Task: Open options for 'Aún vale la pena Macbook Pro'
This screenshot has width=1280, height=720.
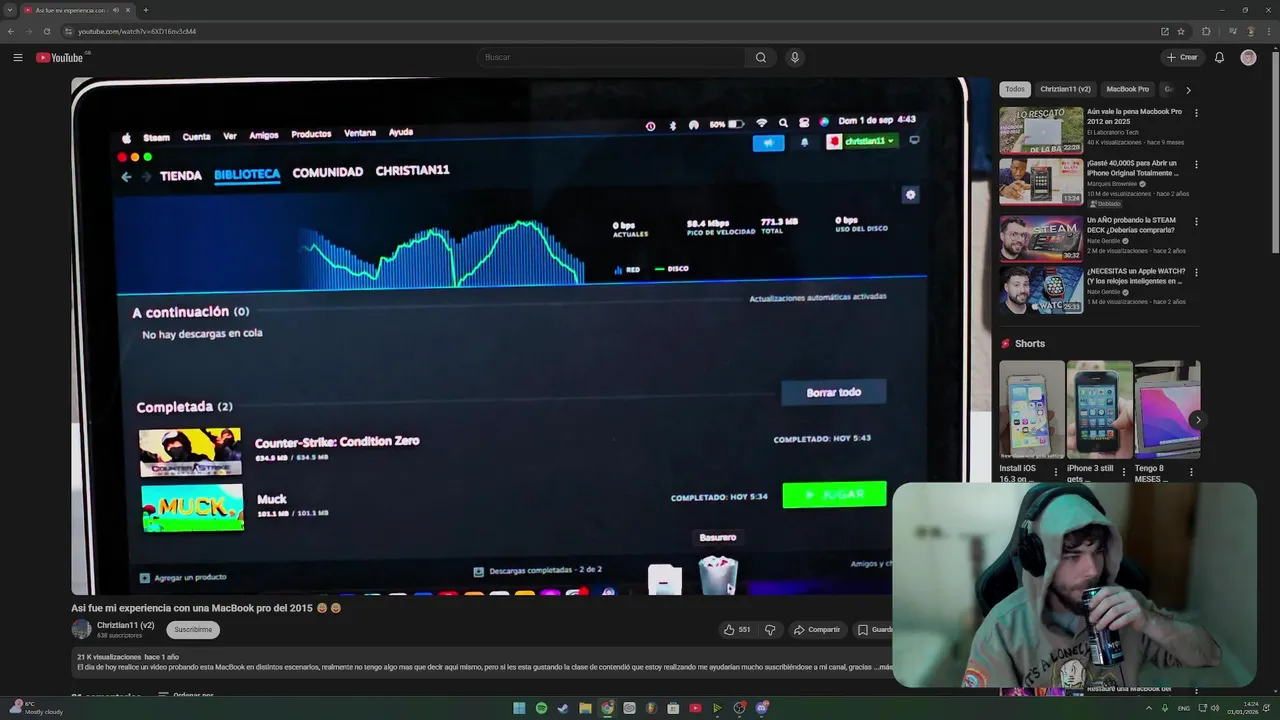Action: (1196, 113)
